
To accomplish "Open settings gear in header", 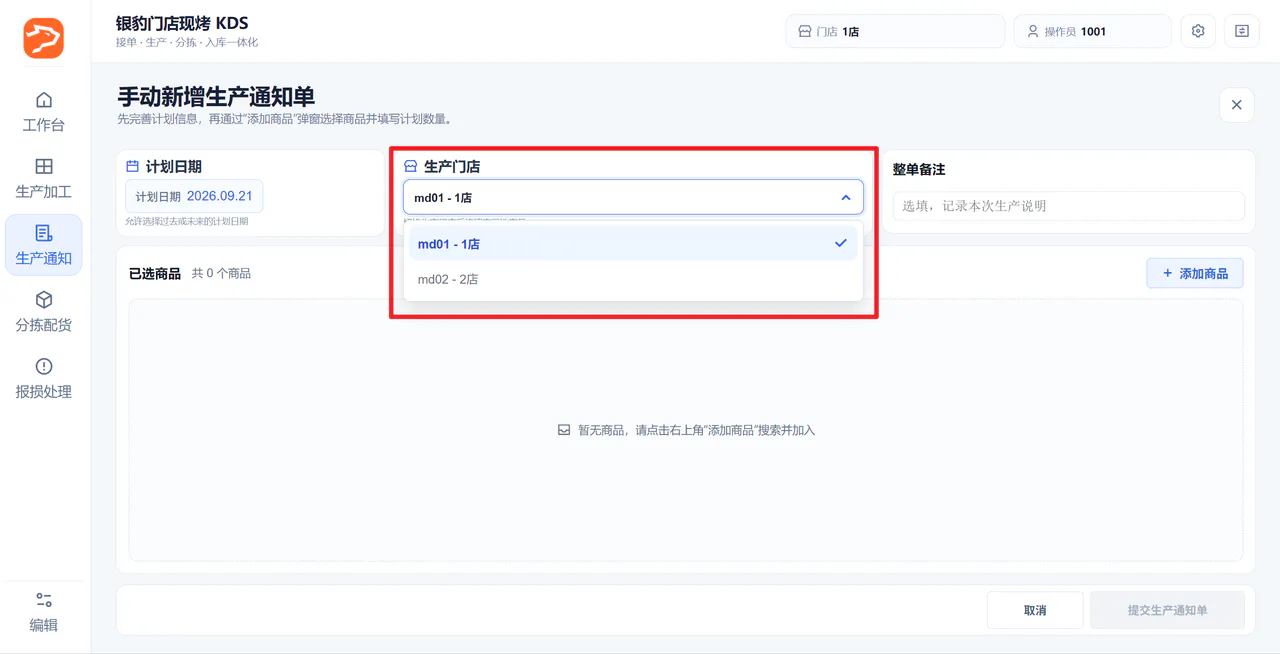I will (x=1198, y=31).
